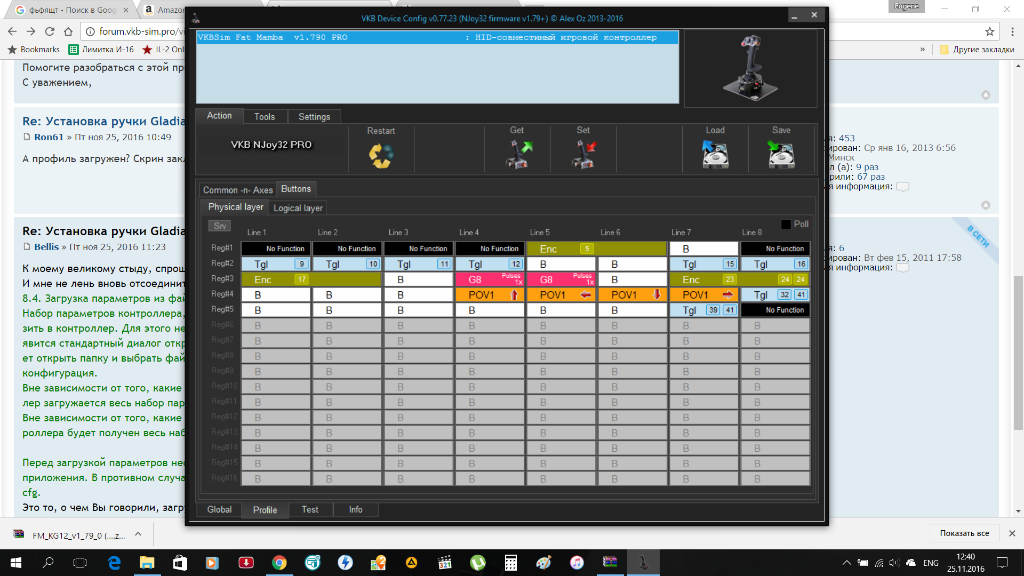Click POV1 down-arrow cell in Line 6
The width and height of the screenshot is (1024, 576).
[x=632, y=295]
